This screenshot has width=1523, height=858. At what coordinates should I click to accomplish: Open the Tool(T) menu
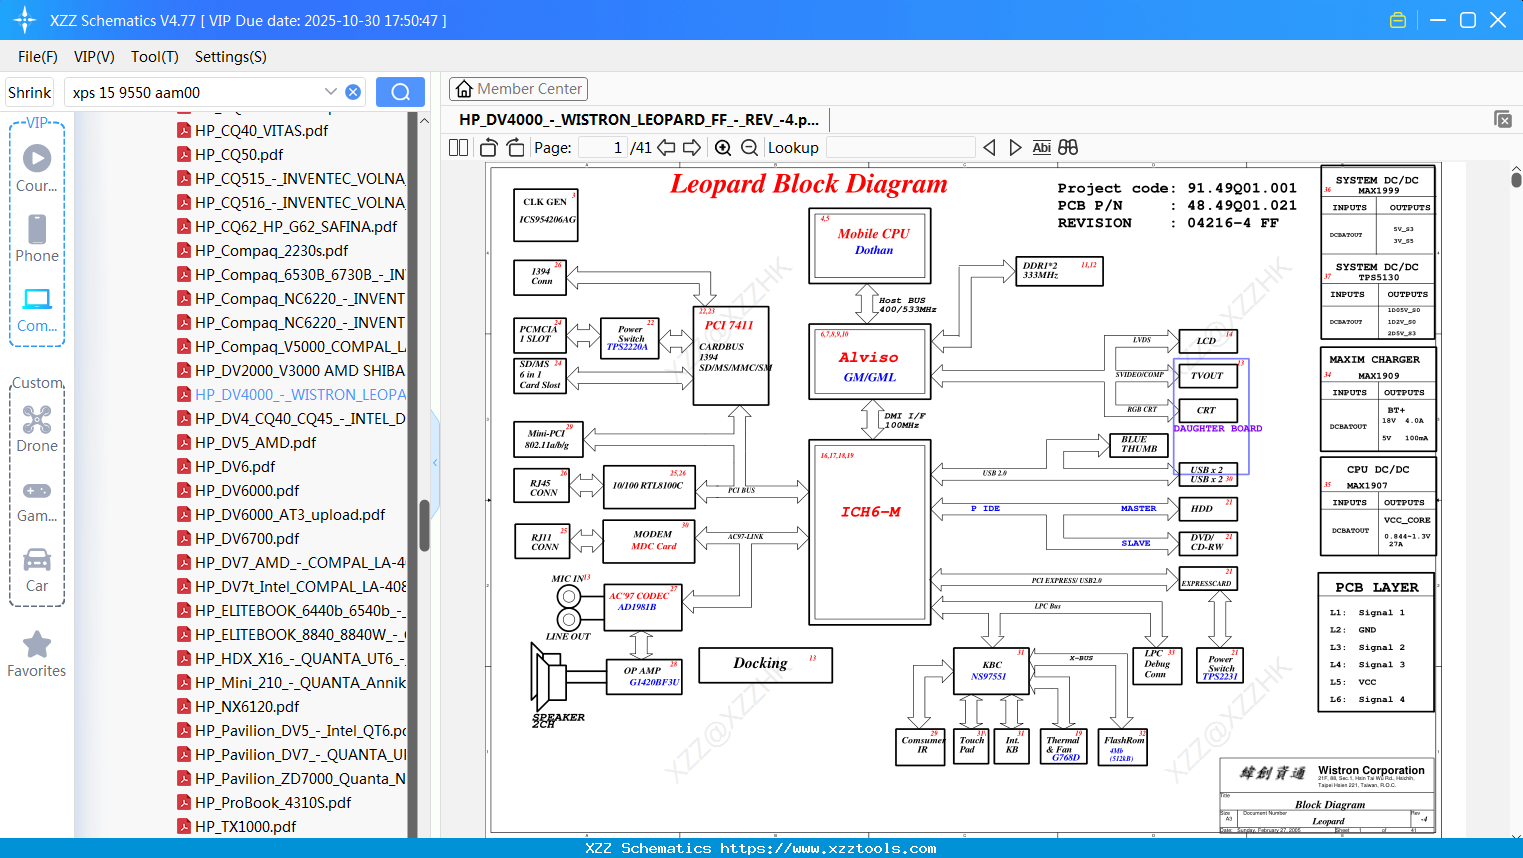(155, 57)
